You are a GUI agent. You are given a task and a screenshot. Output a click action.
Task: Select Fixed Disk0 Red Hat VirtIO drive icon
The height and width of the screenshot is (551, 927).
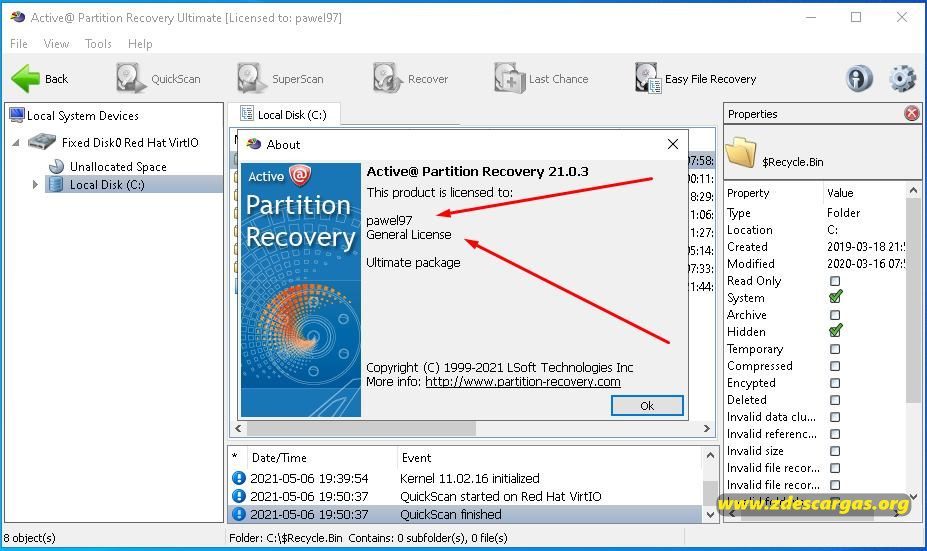click(x=42, y=142)
